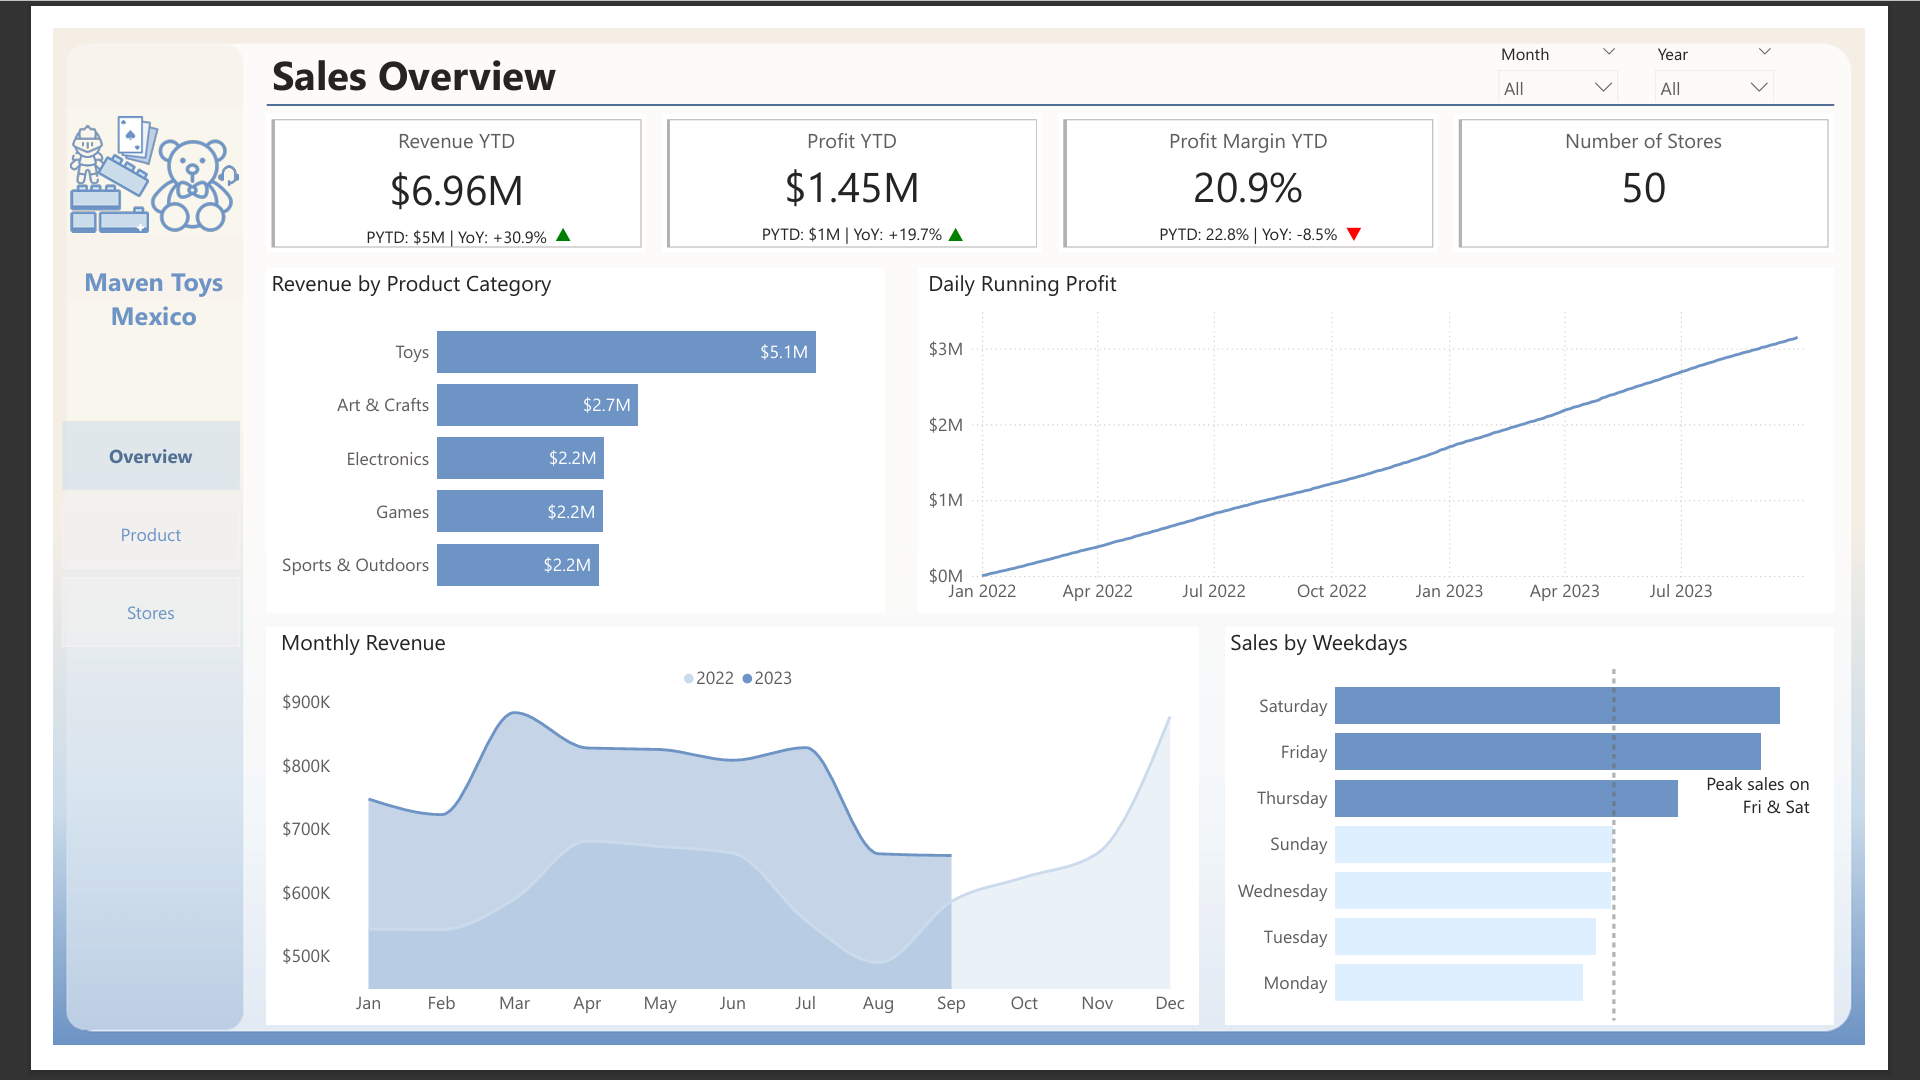Viewport: 1920px width, 1080px height.
Task: Switch to the Stores page
Action: (x=150, y=612)
